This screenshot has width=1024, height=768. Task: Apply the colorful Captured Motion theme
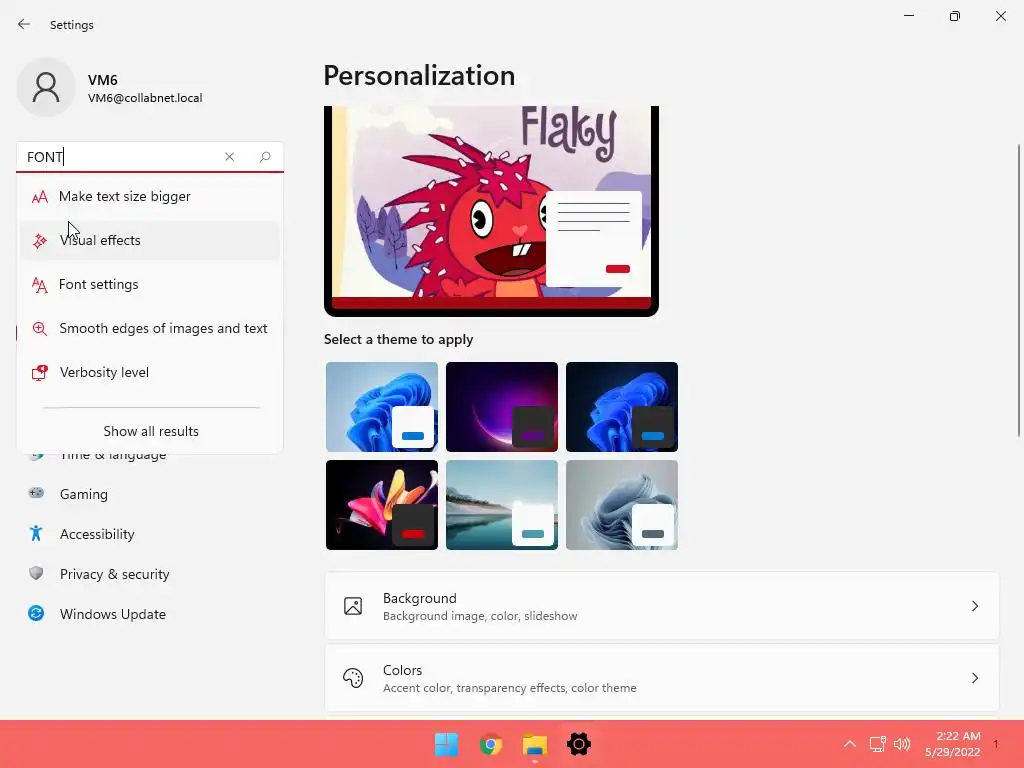[x=382, y=505]
